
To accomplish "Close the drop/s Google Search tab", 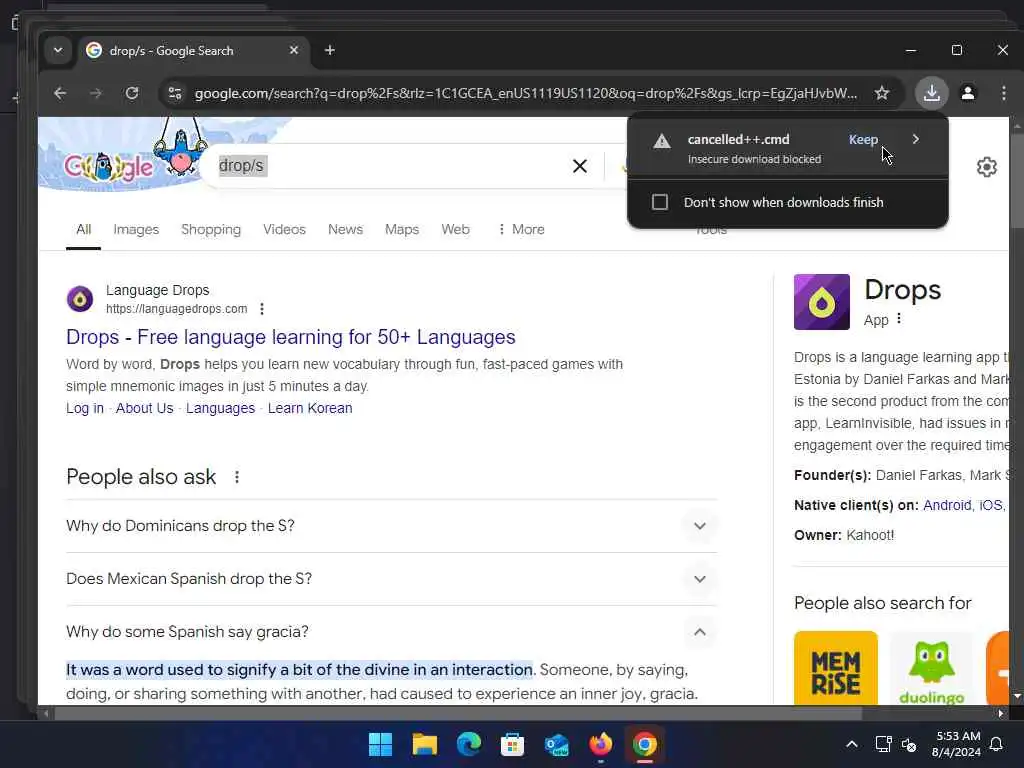I will [294, 50].
